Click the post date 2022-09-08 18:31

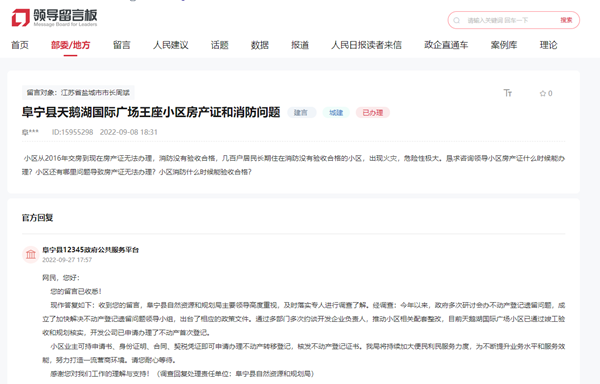(129, 132)
